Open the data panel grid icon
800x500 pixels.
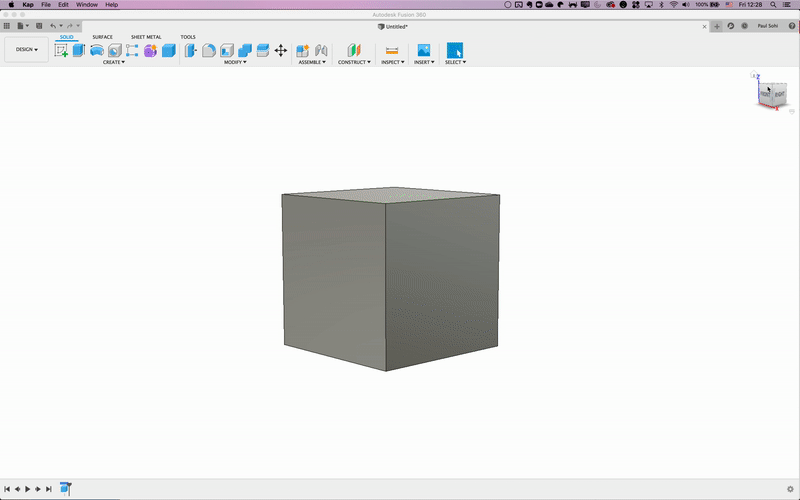pos(7,26)
